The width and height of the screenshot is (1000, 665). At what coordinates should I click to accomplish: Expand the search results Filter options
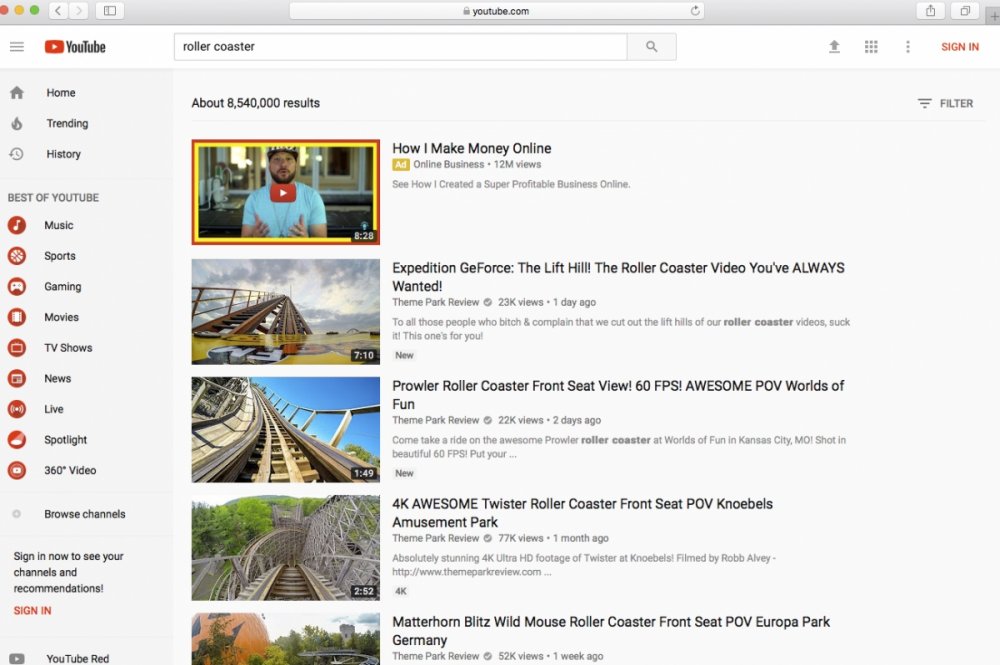945,103
